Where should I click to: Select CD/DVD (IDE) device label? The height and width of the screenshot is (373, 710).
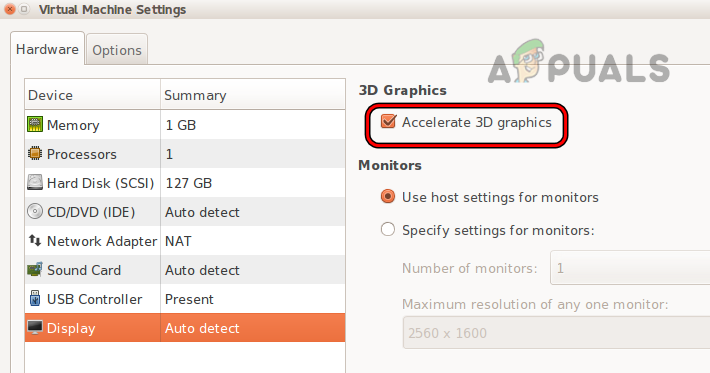coord(91,212)
